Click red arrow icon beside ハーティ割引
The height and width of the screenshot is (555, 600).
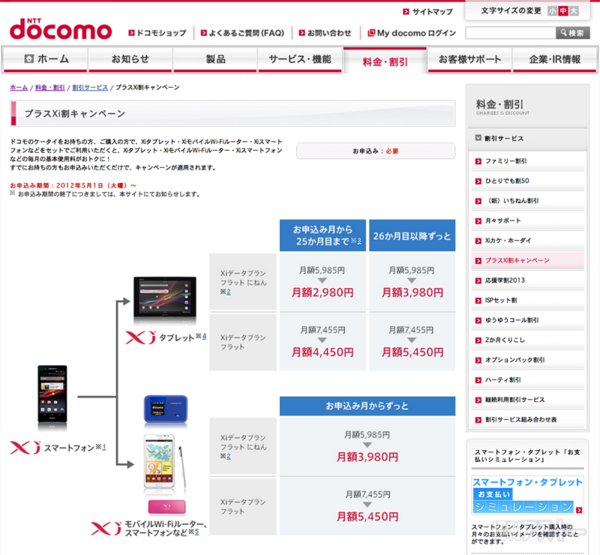click(478, 380)
